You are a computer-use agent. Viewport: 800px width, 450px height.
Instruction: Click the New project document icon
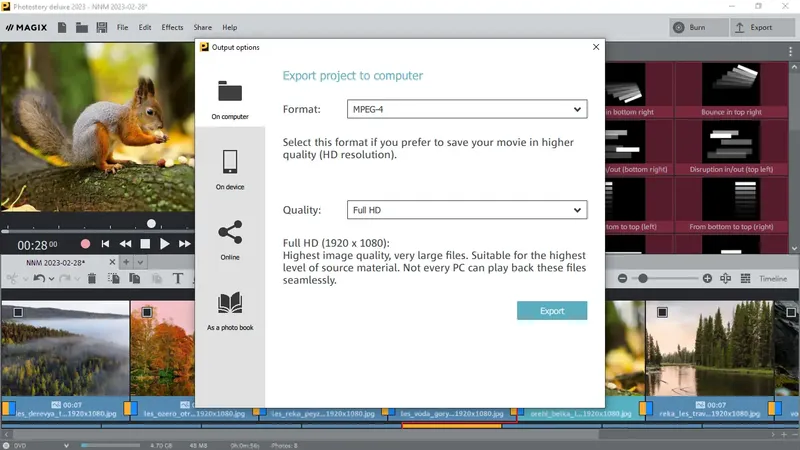point(62,28)
